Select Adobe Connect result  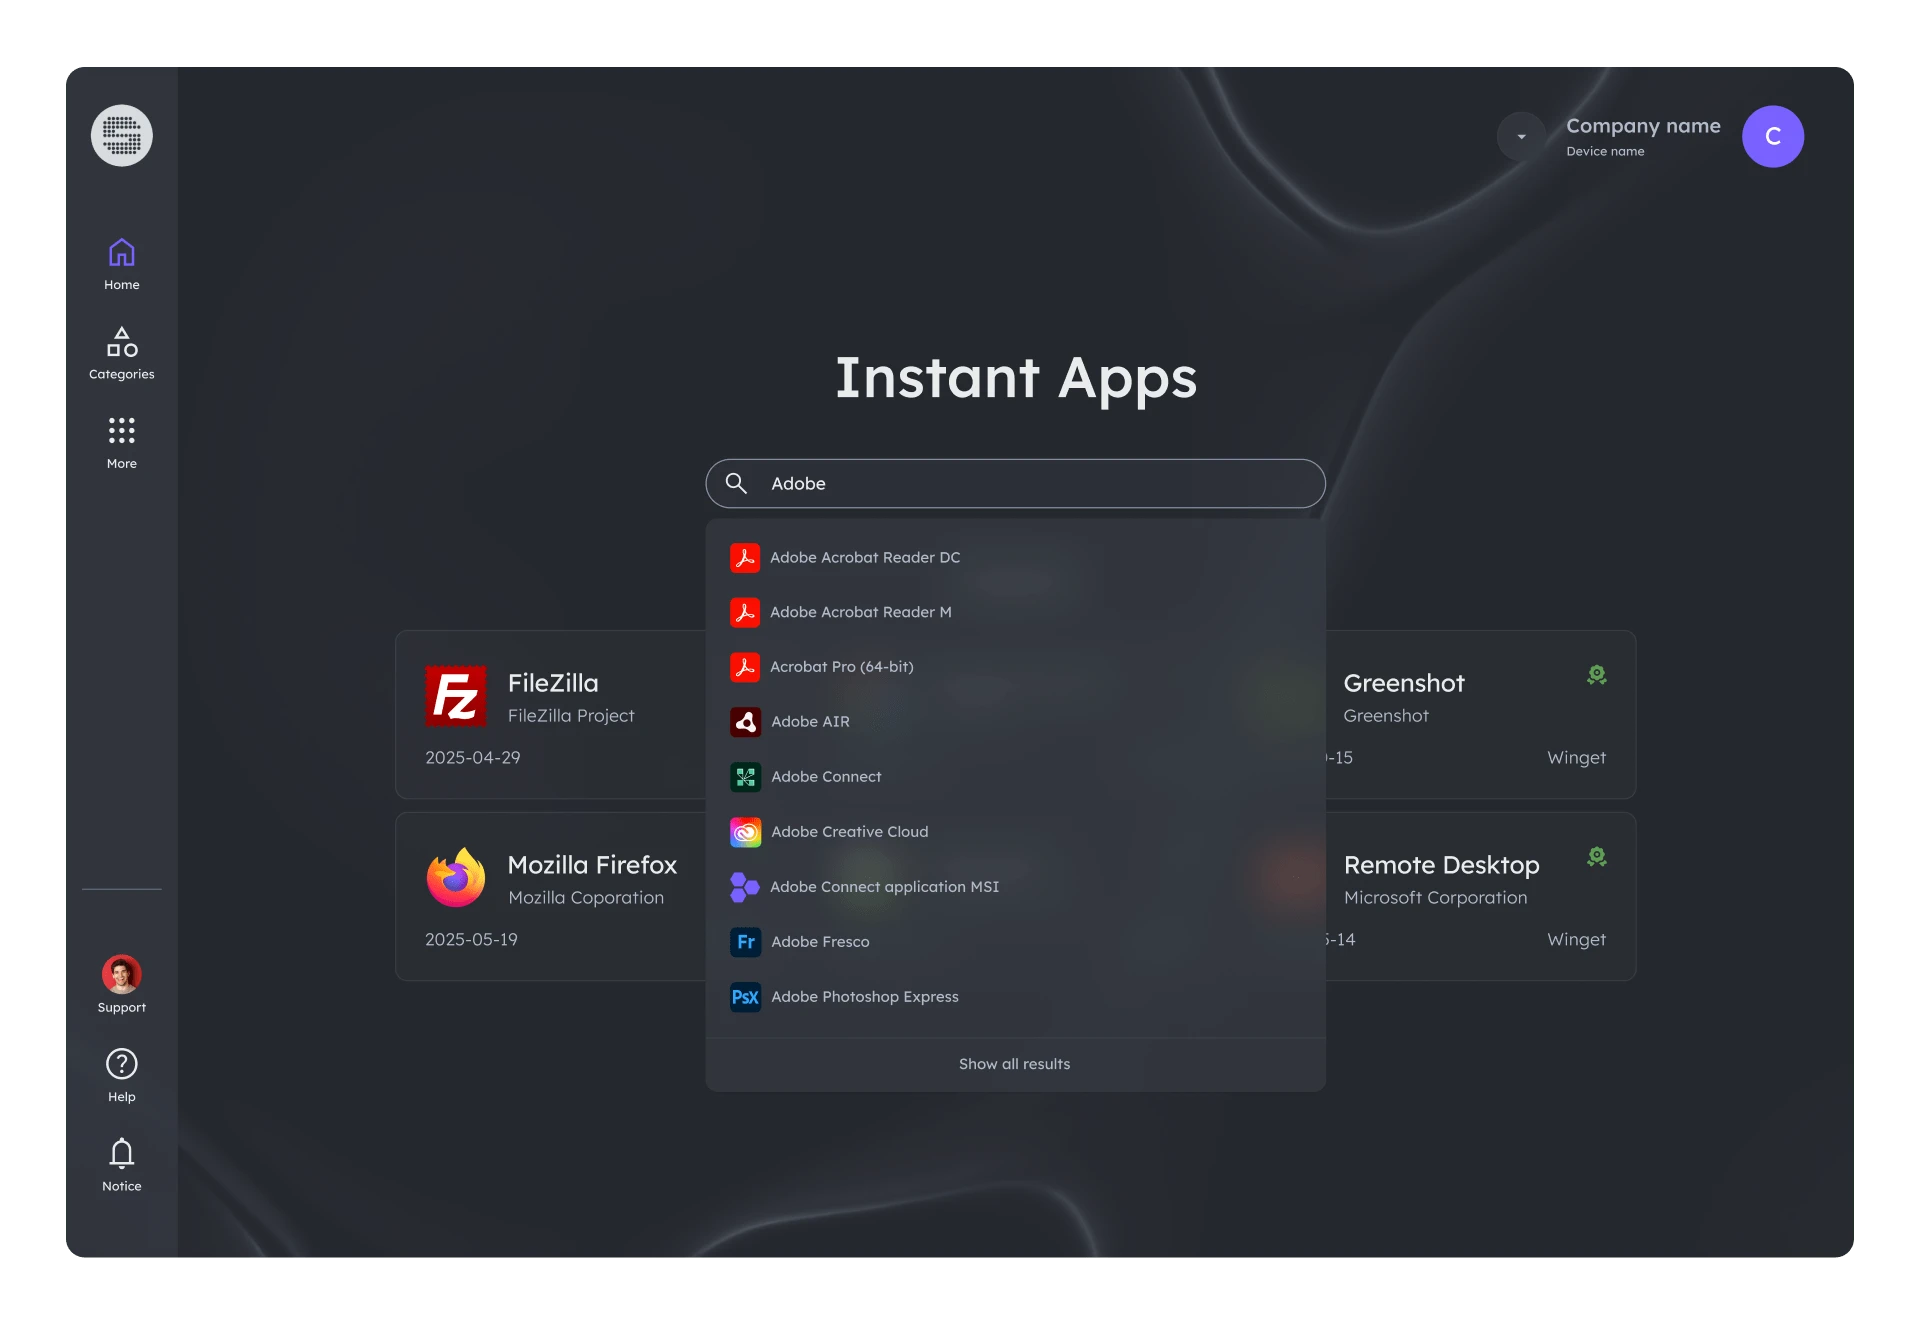click(1016, 777)
